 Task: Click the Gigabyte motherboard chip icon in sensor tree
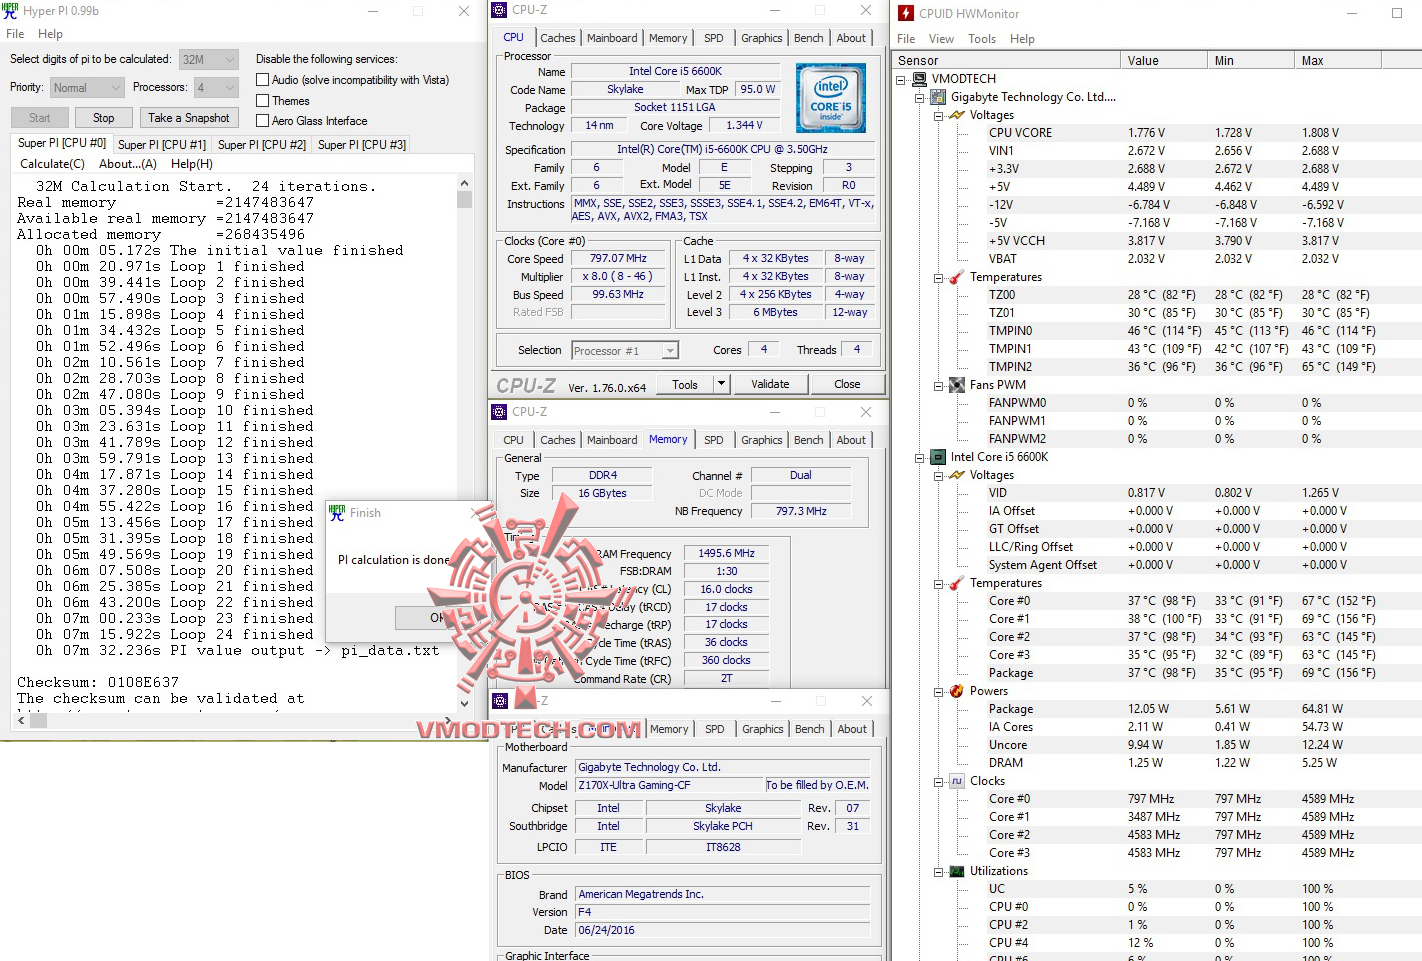(937, 96)
